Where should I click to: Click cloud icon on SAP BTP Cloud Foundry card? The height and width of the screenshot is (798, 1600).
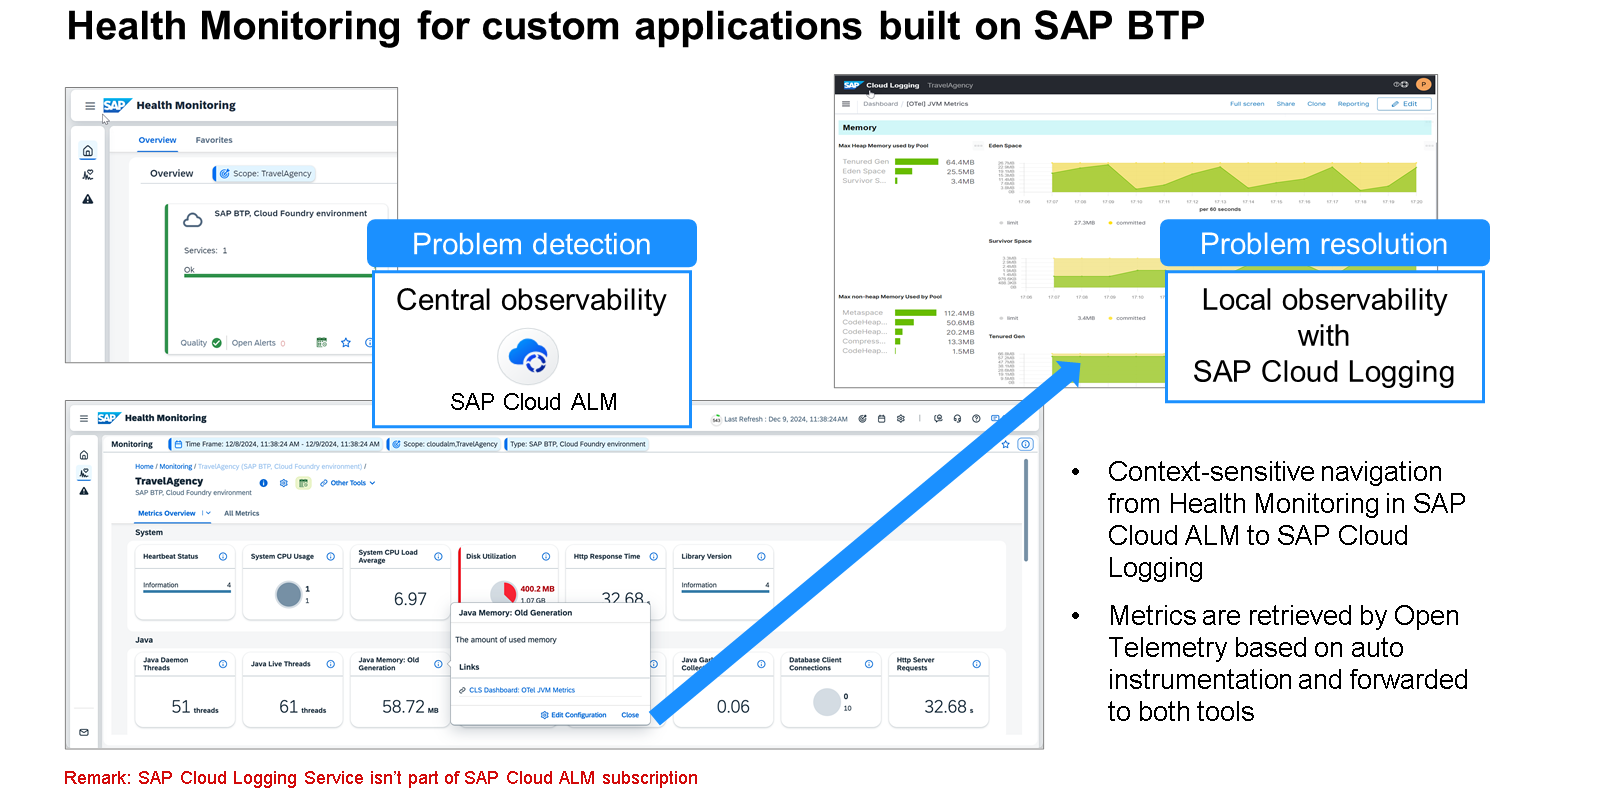(x=193, y=220)
